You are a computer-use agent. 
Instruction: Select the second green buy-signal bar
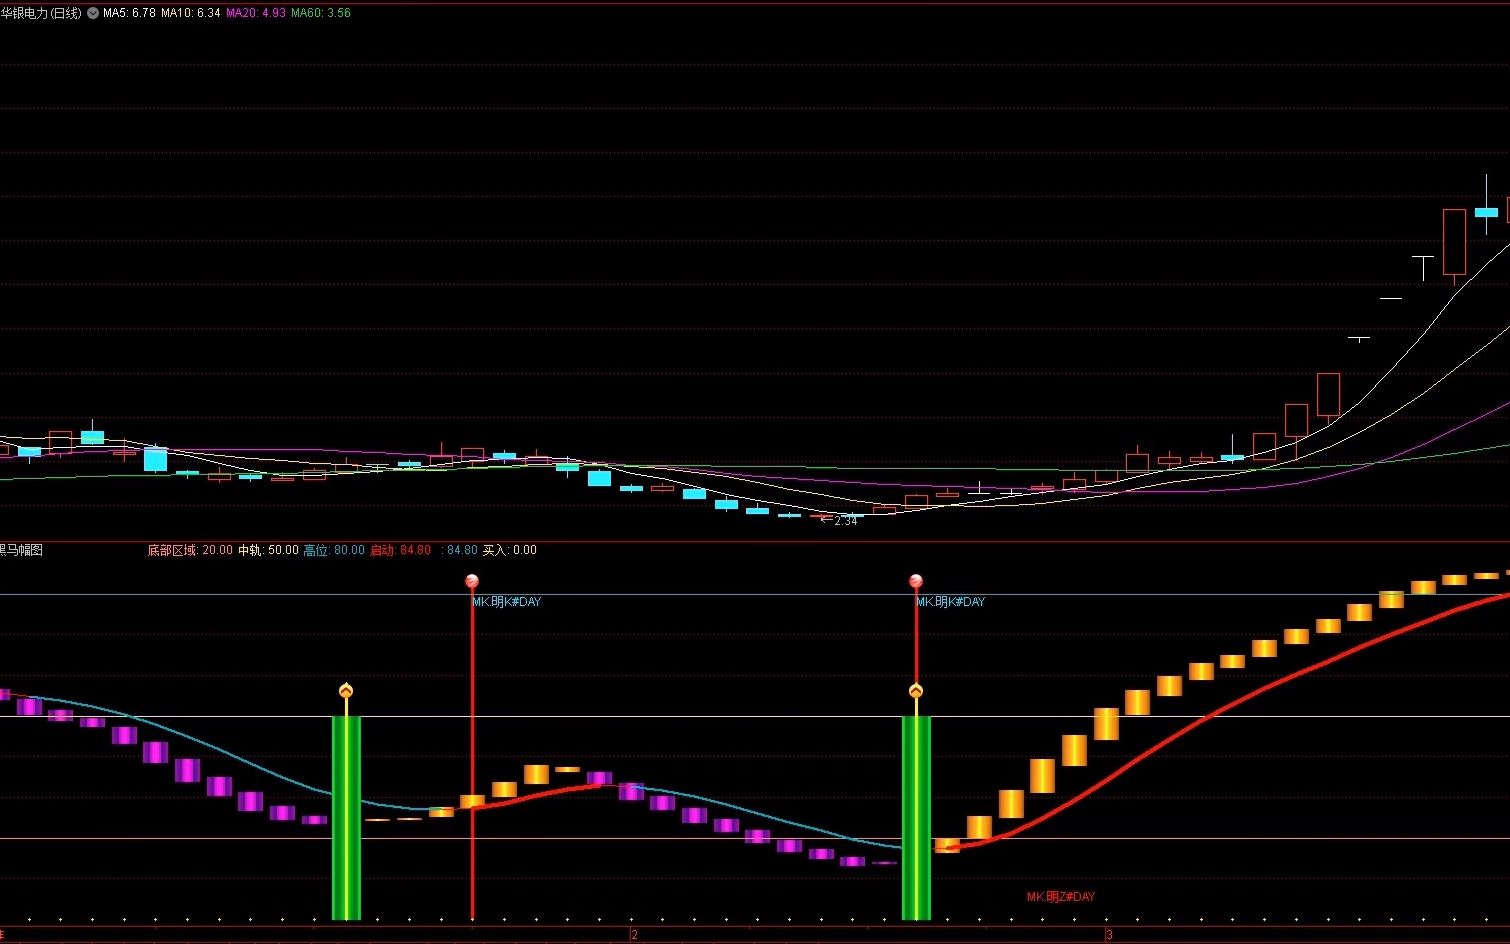pos(916,818)
